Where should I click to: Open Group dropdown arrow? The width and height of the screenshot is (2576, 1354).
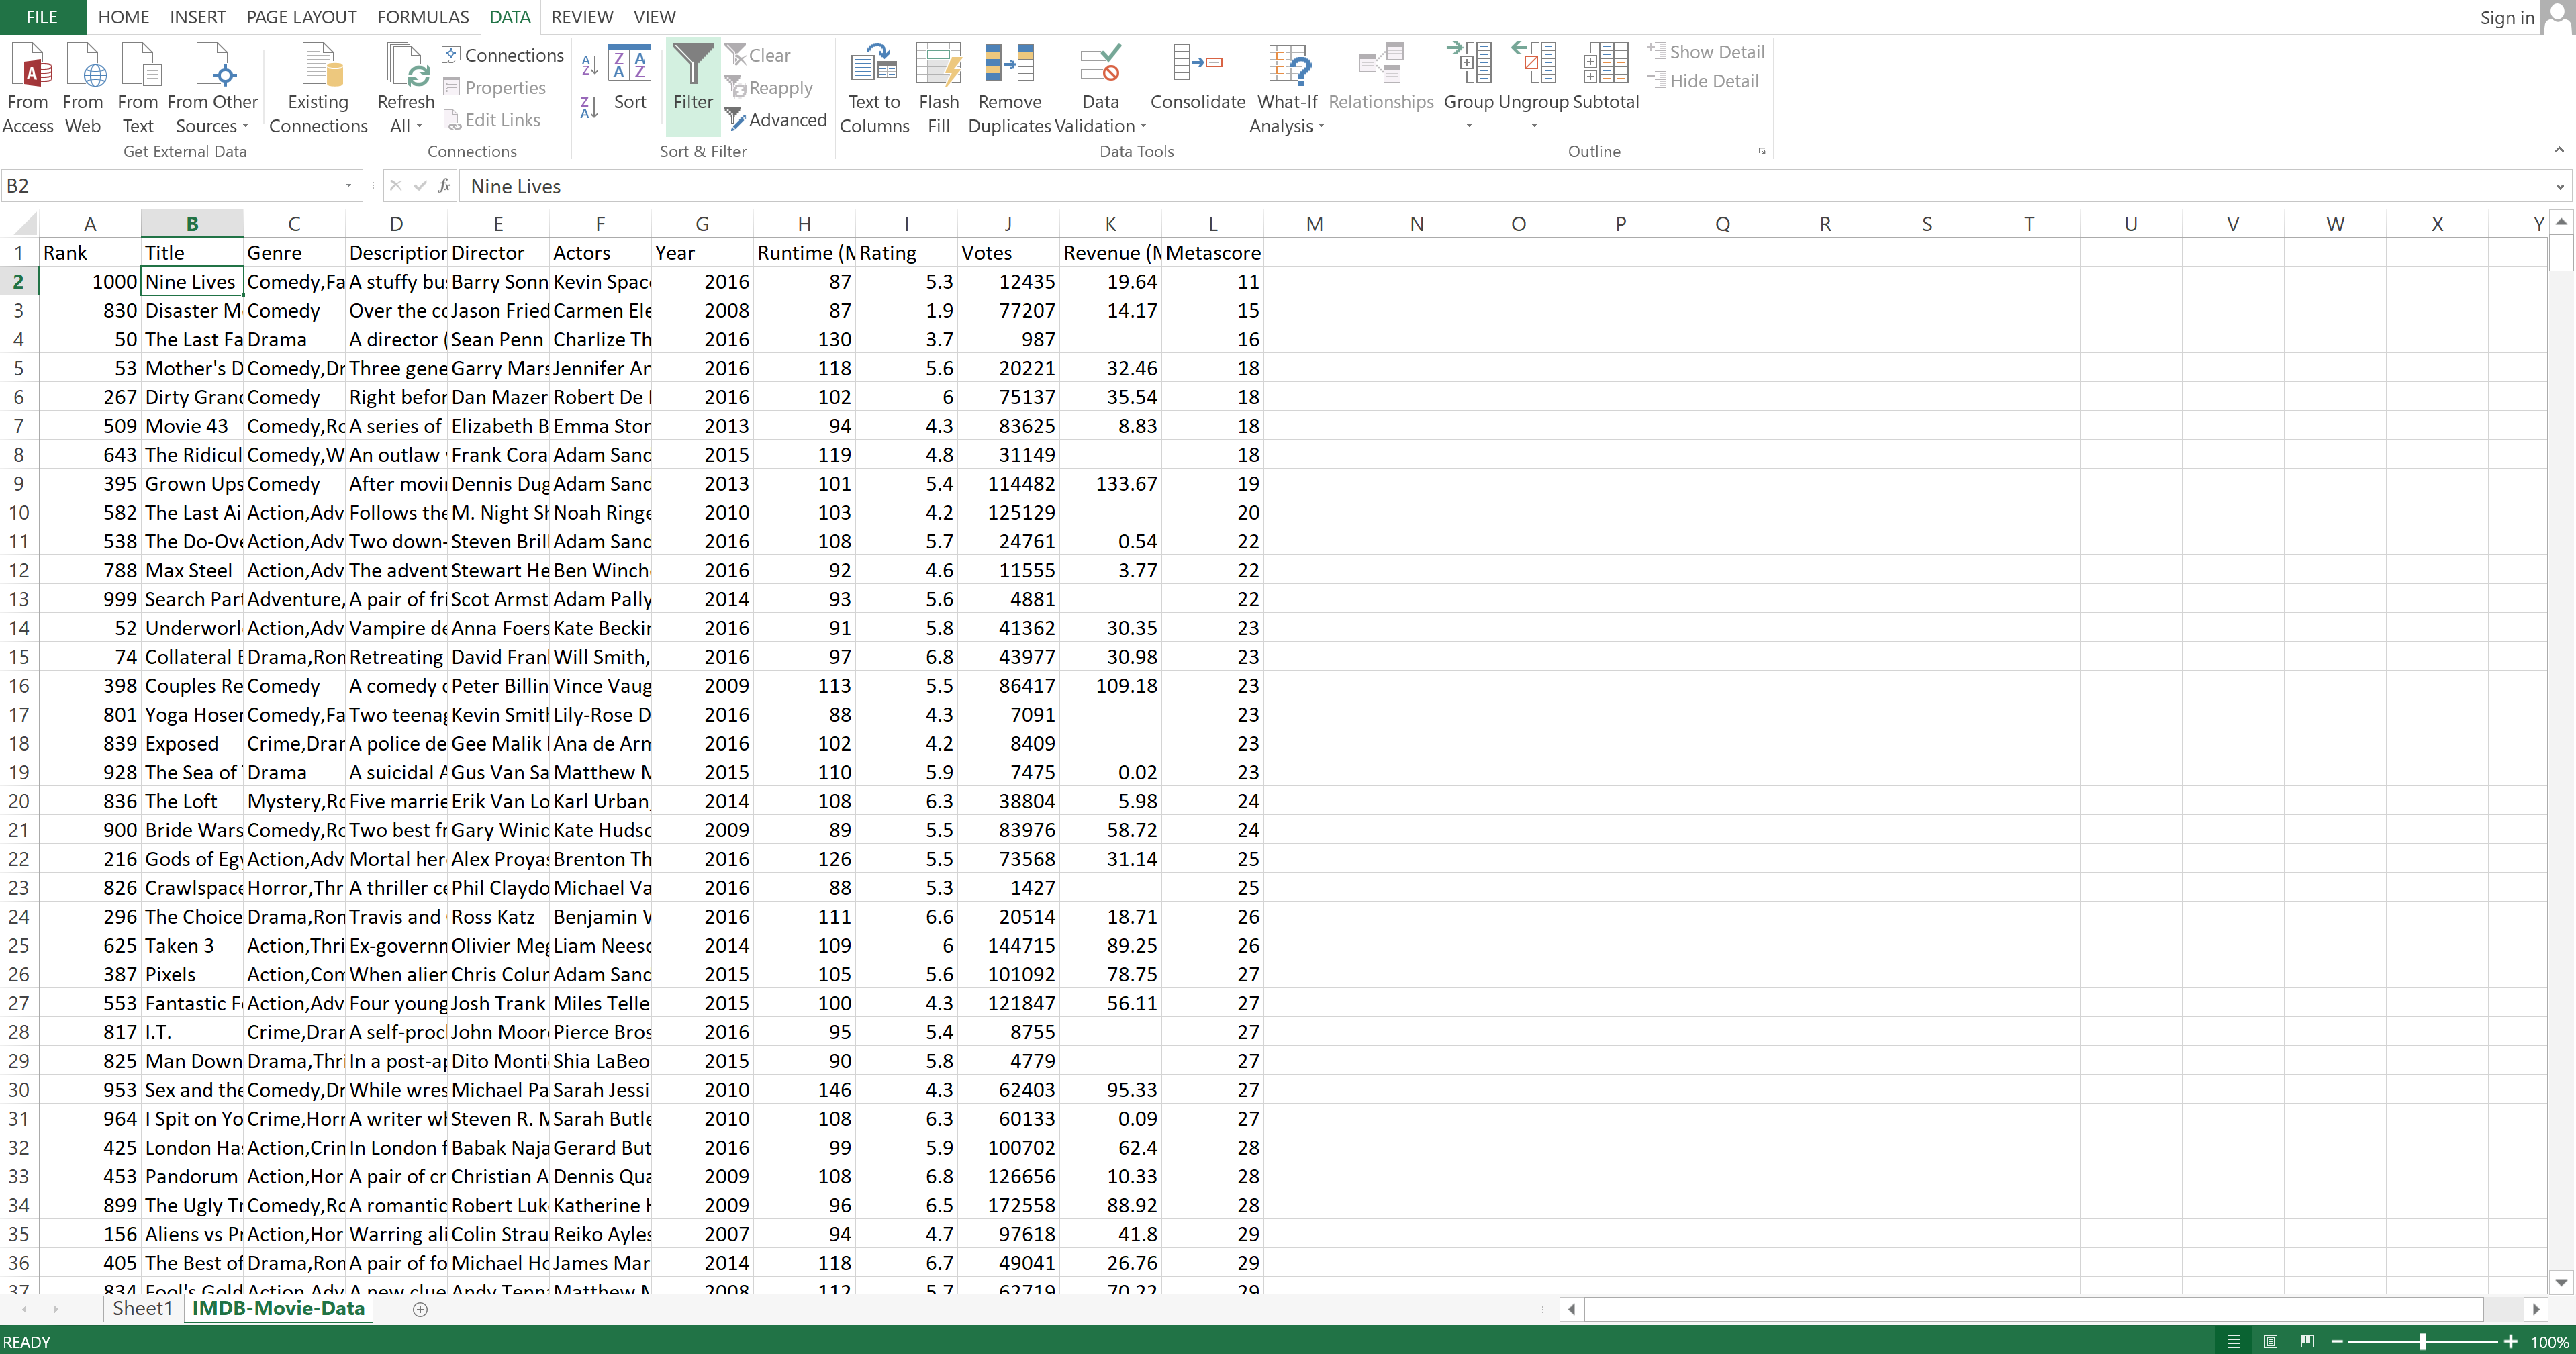[x=1469, y=126]
